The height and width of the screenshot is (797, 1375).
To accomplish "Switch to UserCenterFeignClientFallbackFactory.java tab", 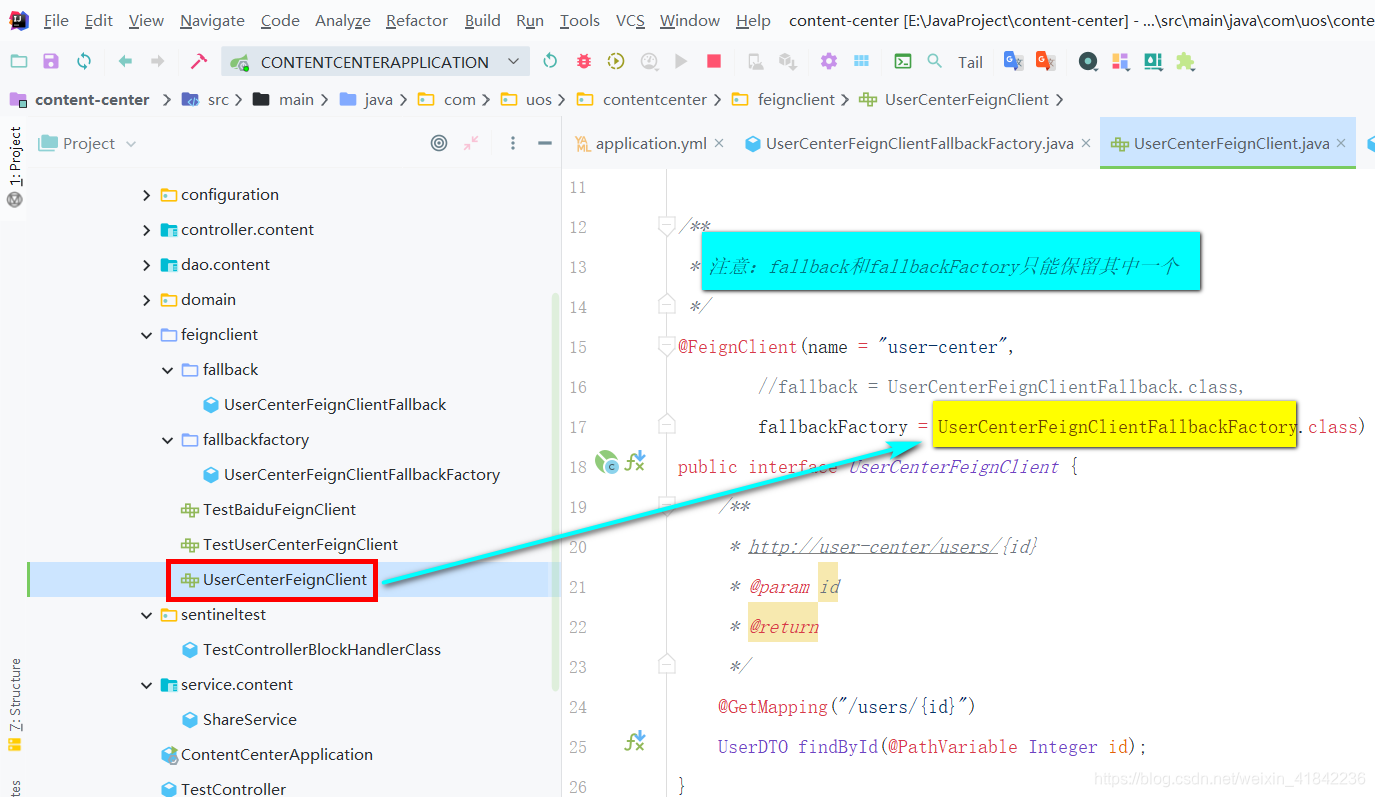I will pyautogui.click(x=919, y=143).
